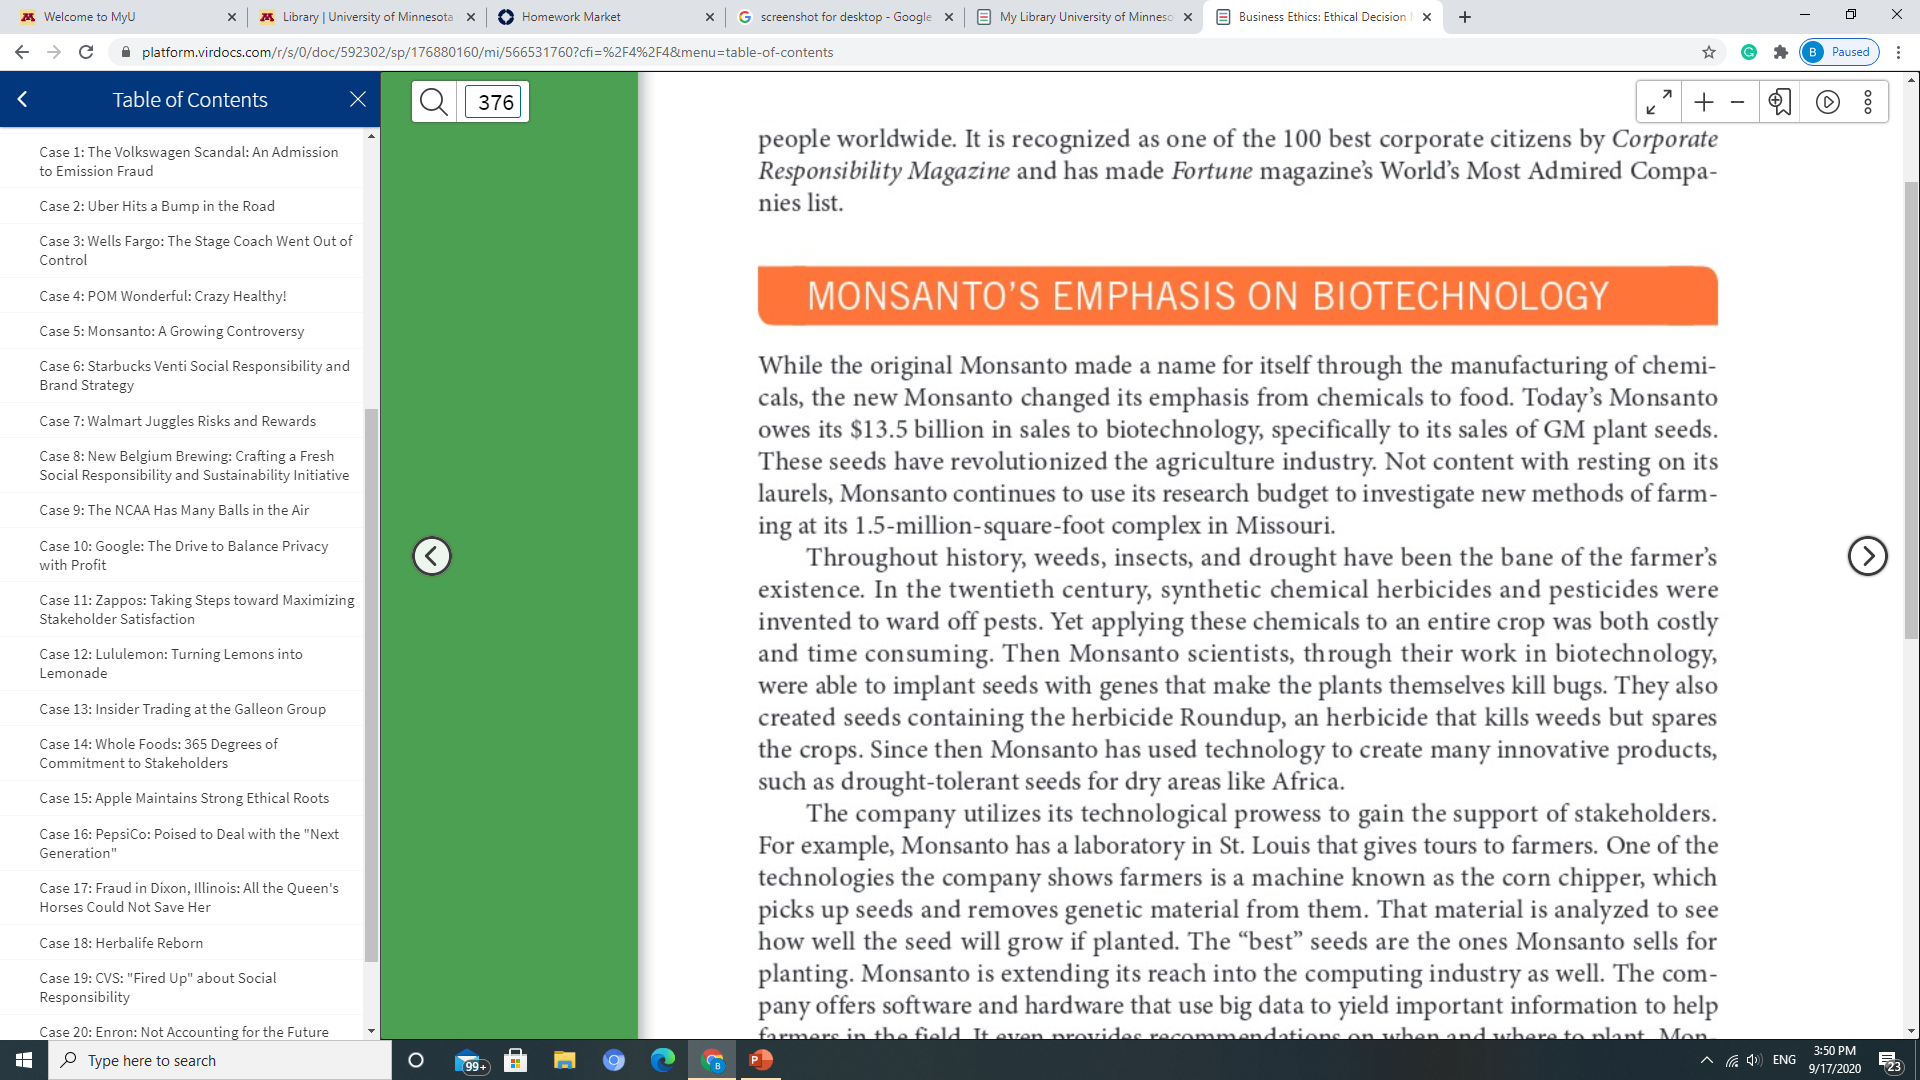The height and width of the screenshot is (1080, 1920).
Task: Open the Windows Start menu
Action: tap(24, 1060)
